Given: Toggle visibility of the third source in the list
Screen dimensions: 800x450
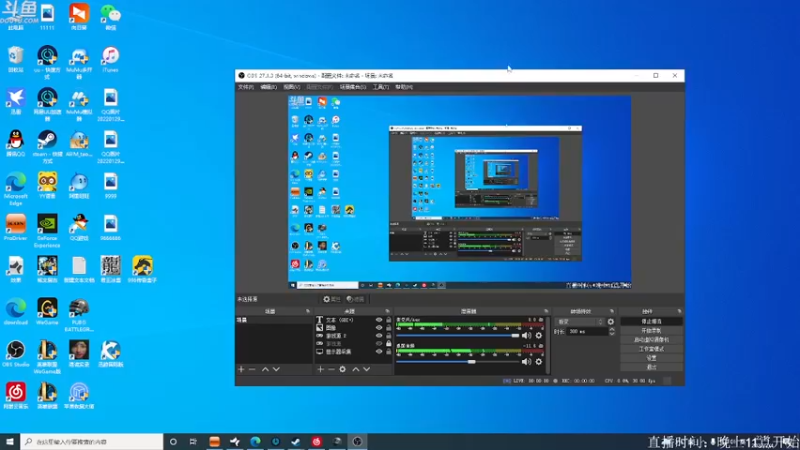Looking at the screenshot, I should coord(379,336).
